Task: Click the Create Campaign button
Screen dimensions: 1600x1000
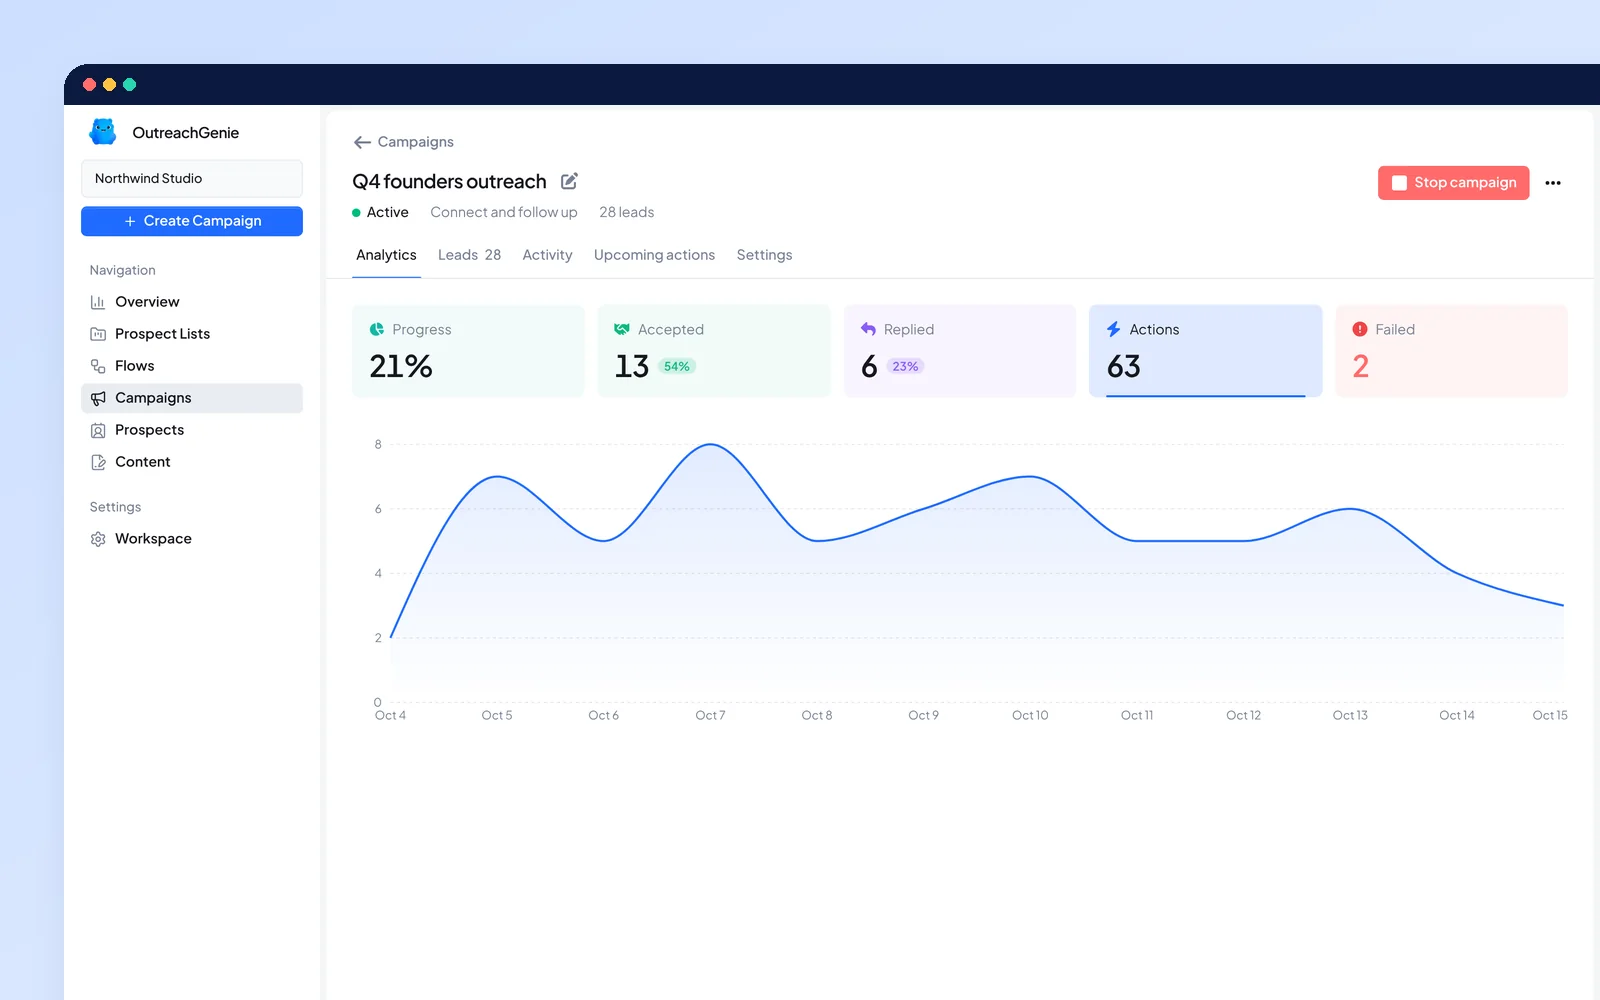Action: [192, 221]
